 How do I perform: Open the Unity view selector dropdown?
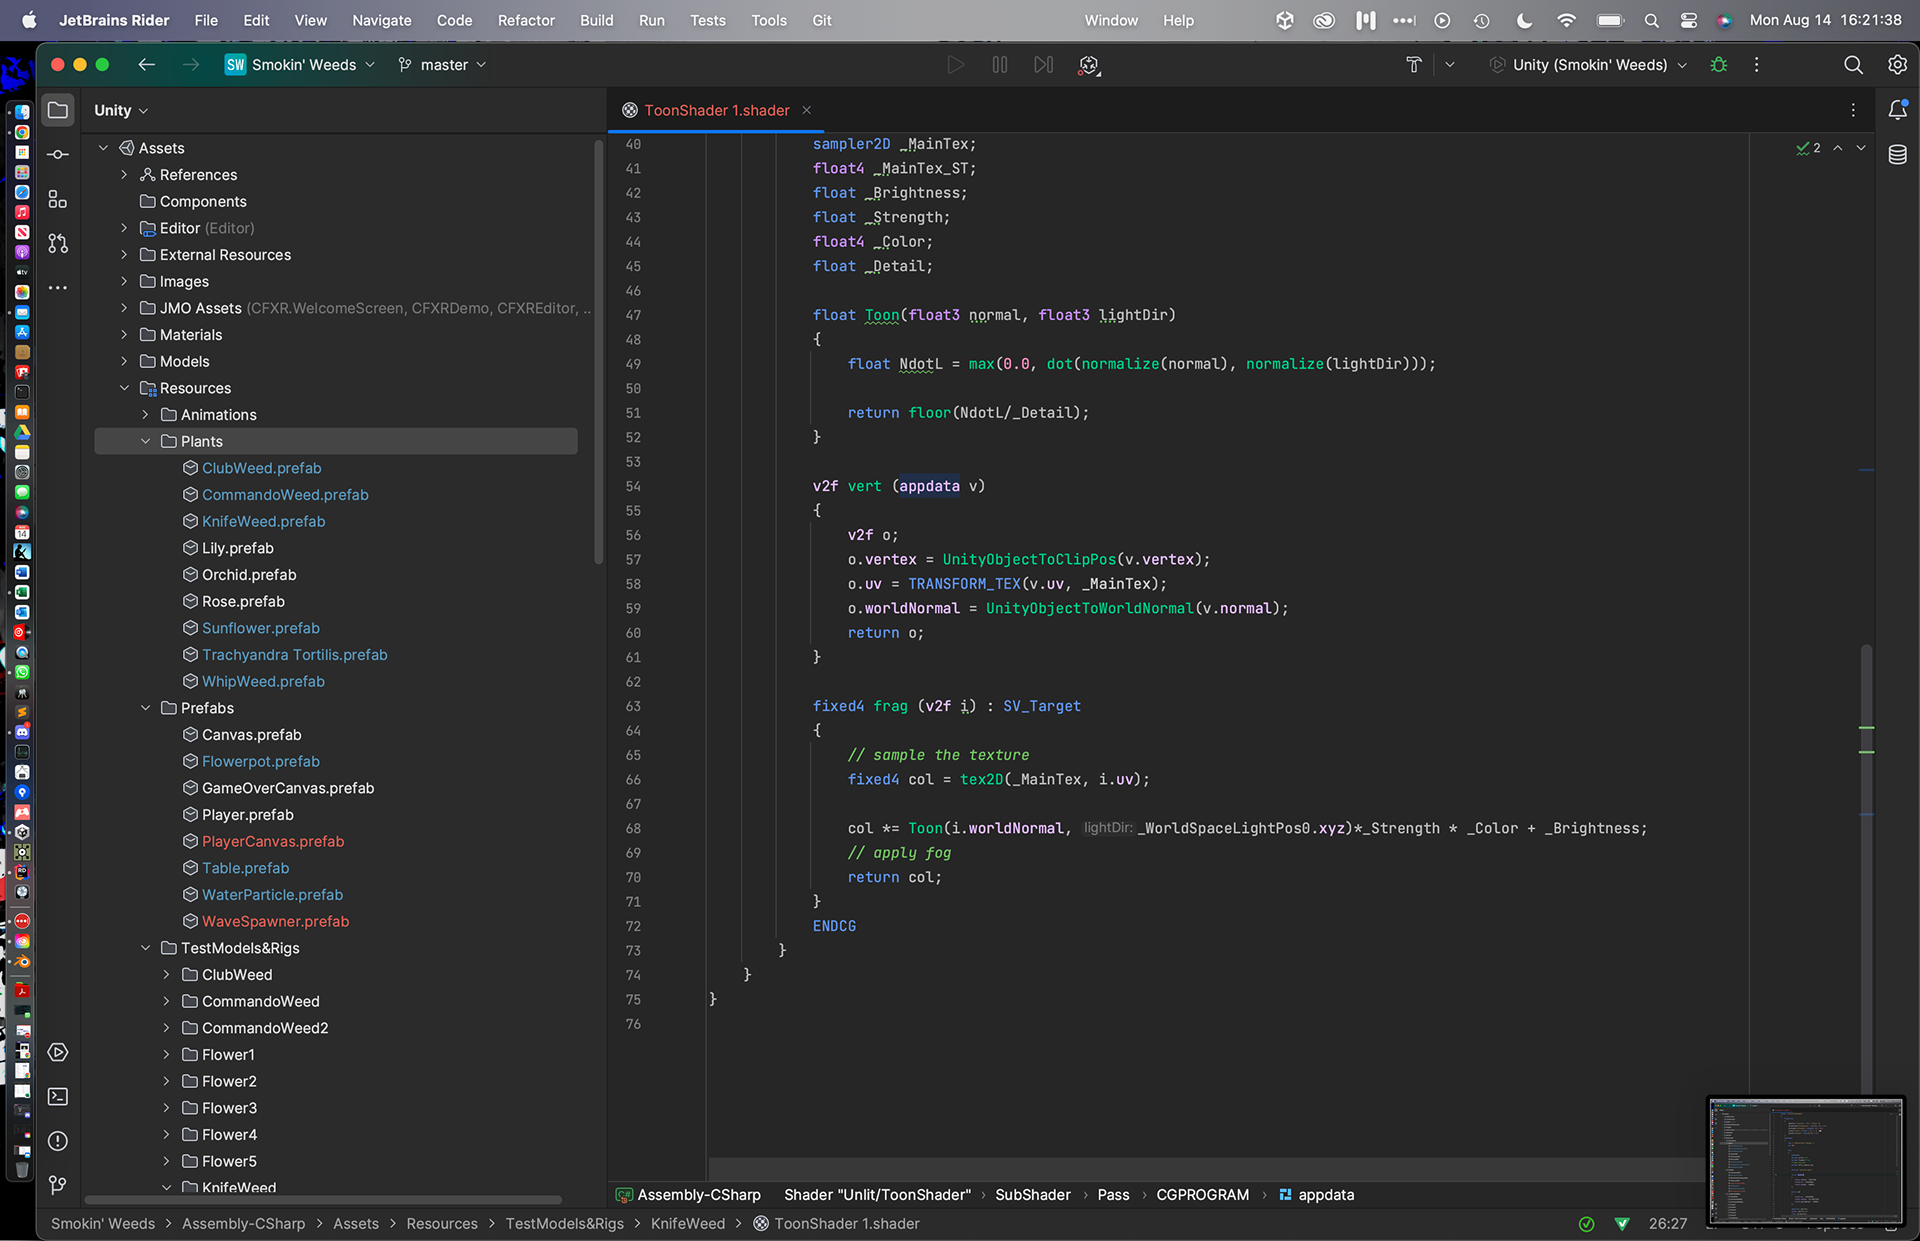121,110
